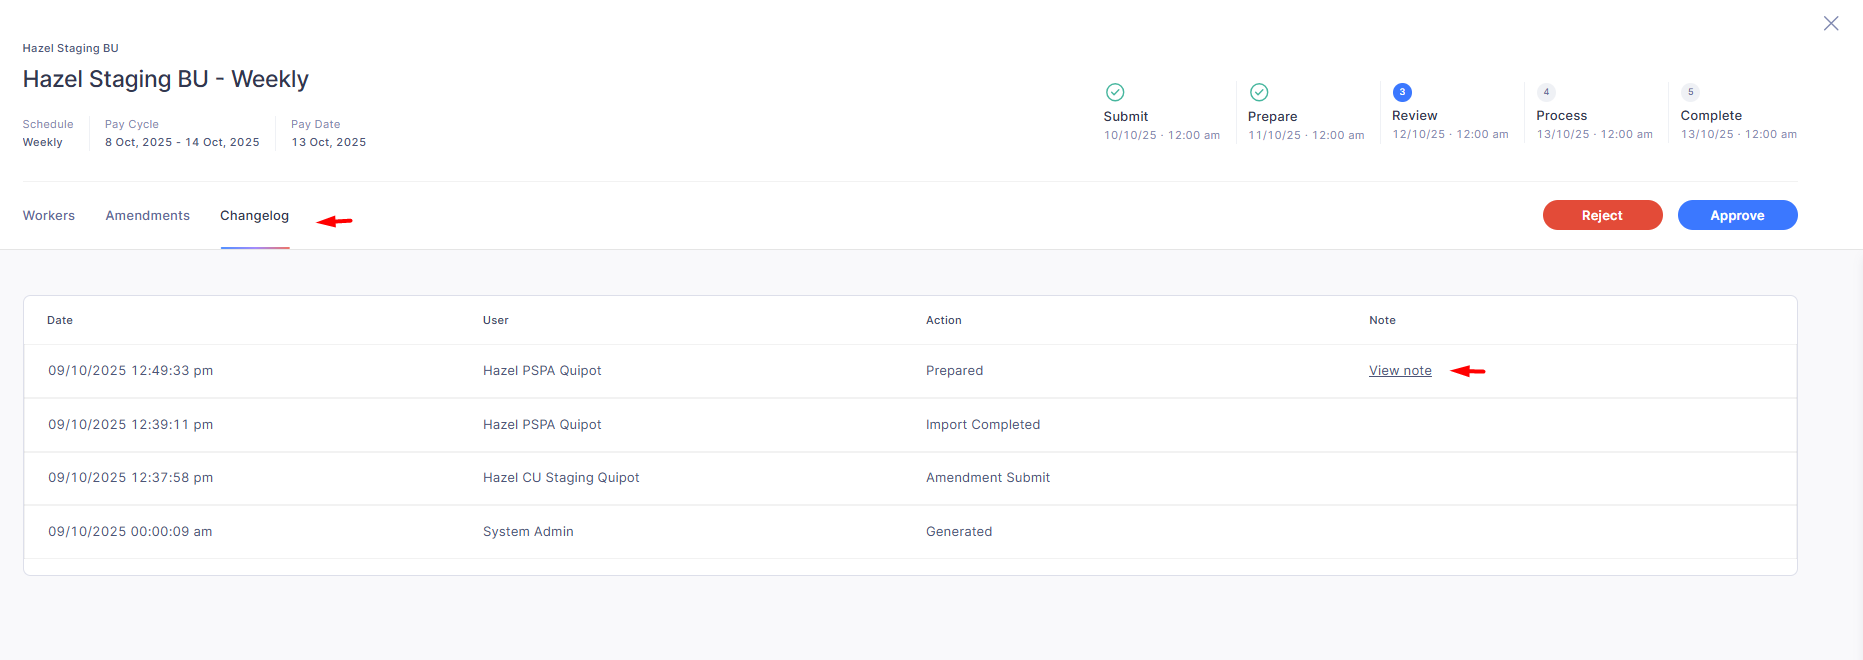Click the 11/10/25 12:00 am Prepare deadline
This screenshot has width=1863, height=660.
[1306, 135]
